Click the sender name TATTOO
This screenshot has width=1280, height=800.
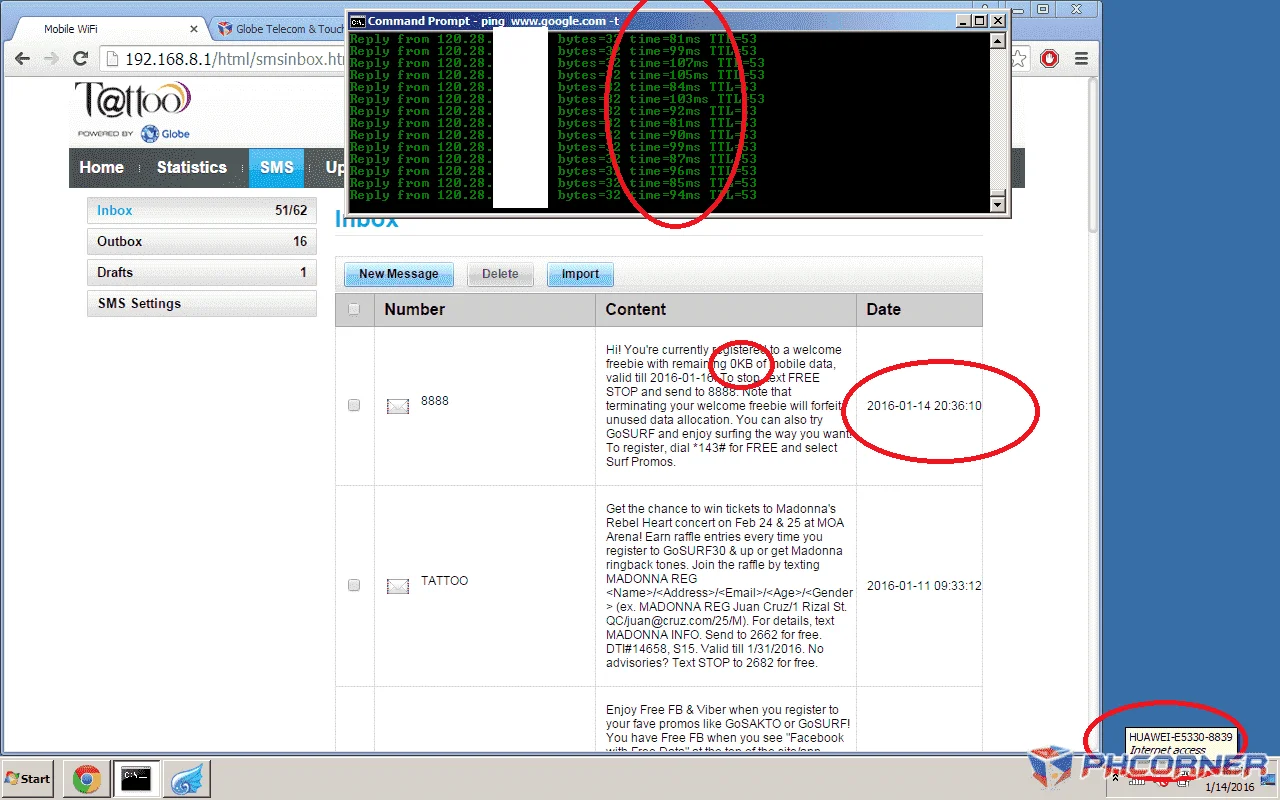[444, 581]
